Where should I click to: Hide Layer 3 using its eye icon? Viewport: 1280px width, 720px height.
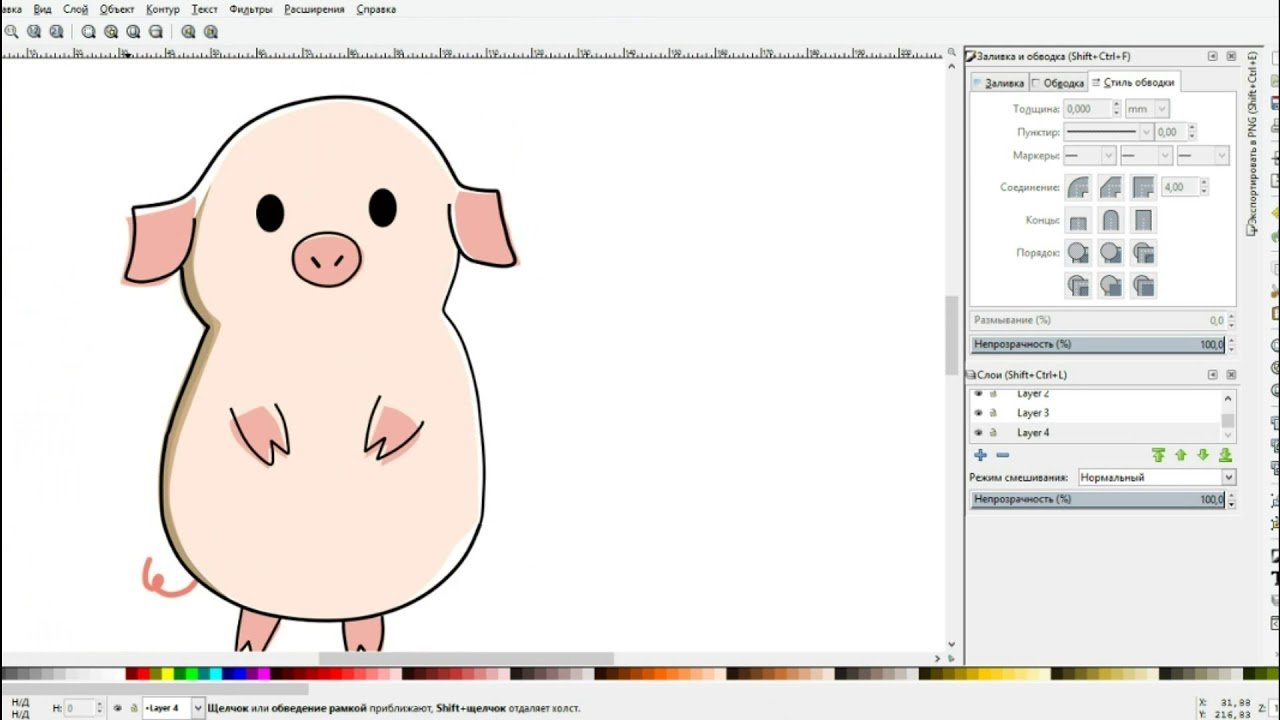(x=978, y=413)
